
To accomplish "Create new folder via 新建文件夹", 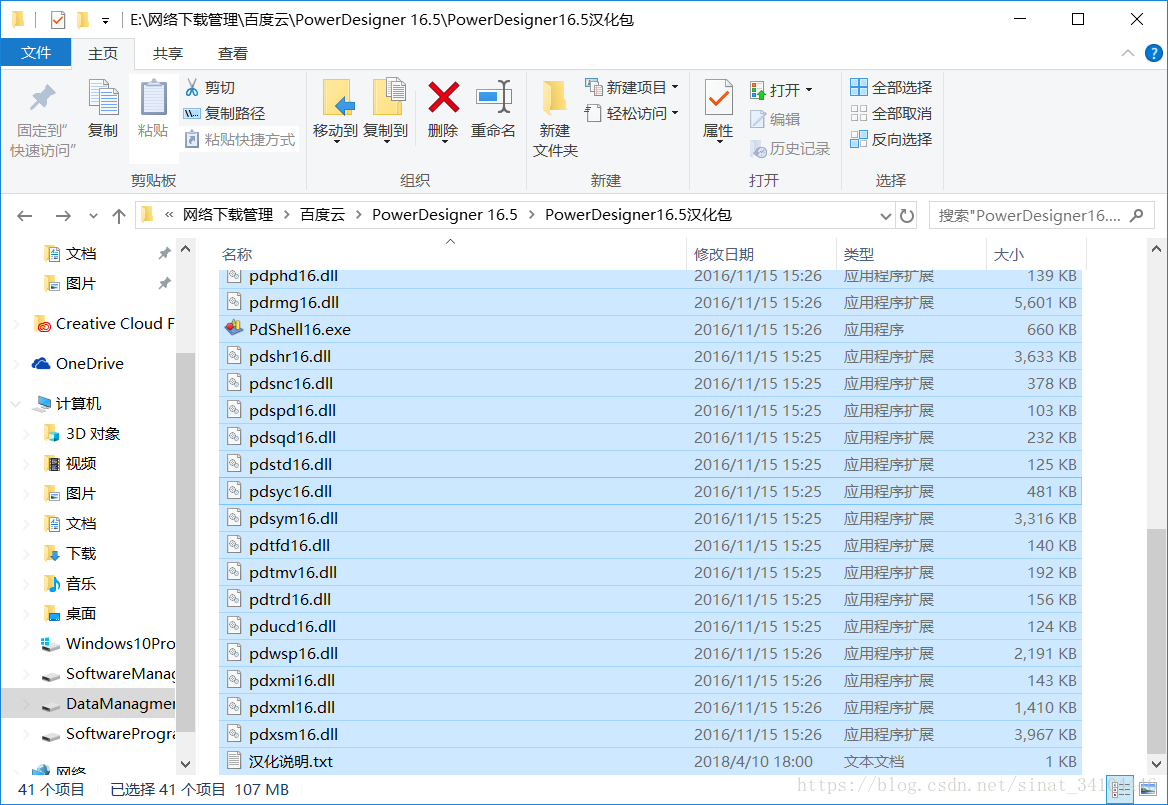I will [555, 119].
